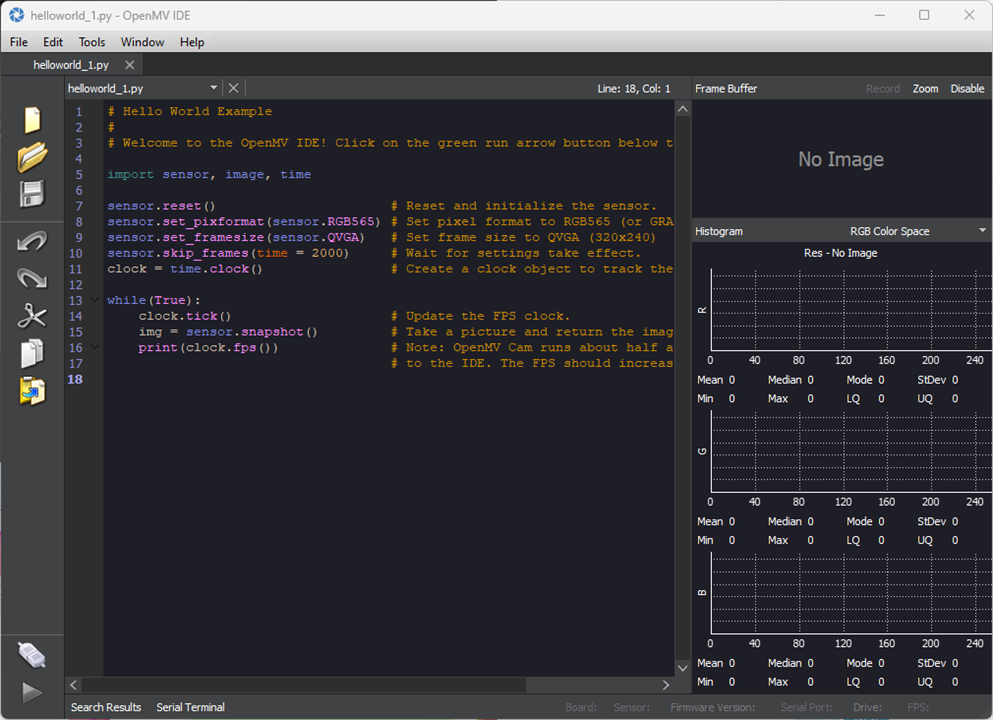Click the Histogram panel title
The height and width of the screenshot is (720, 993).
point(719,231)
